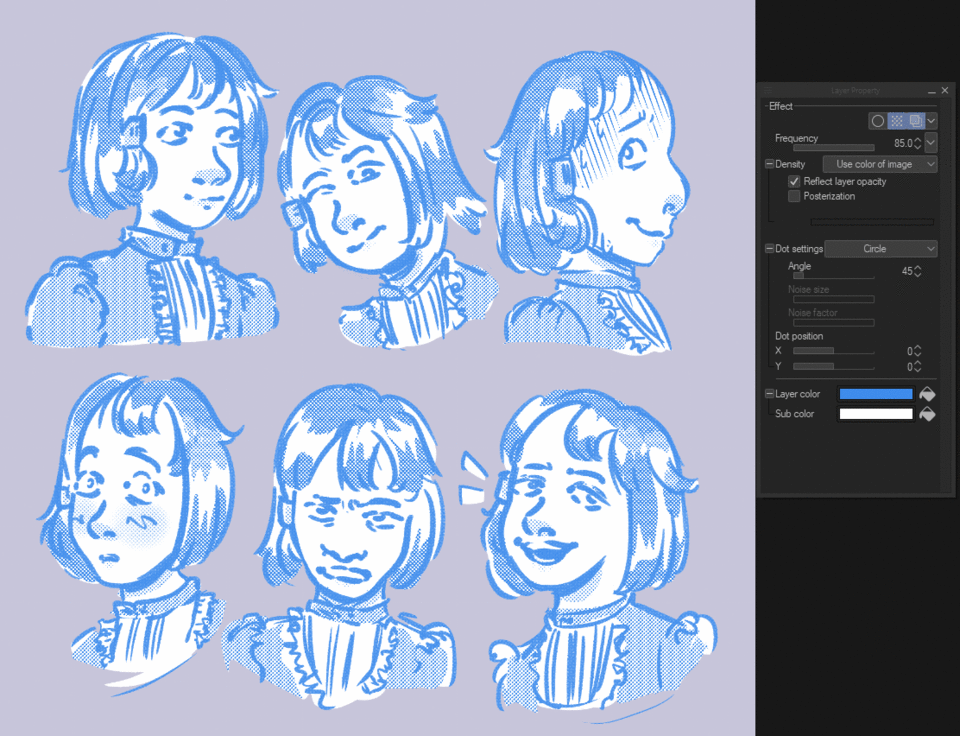Collapse the Layer color section
The width and height of the screenshot is (960, 736).
pyautogui.click(x=770, y=394)
